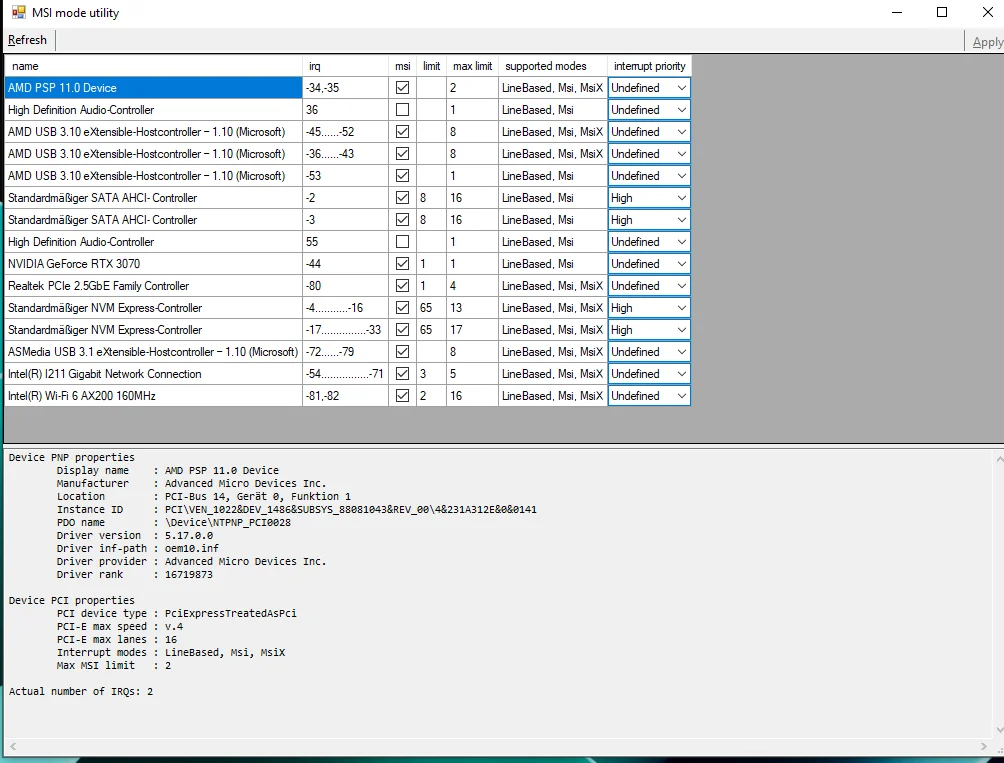Uncheck msi for AMD PSP 11.0 Device

point(402,88)
